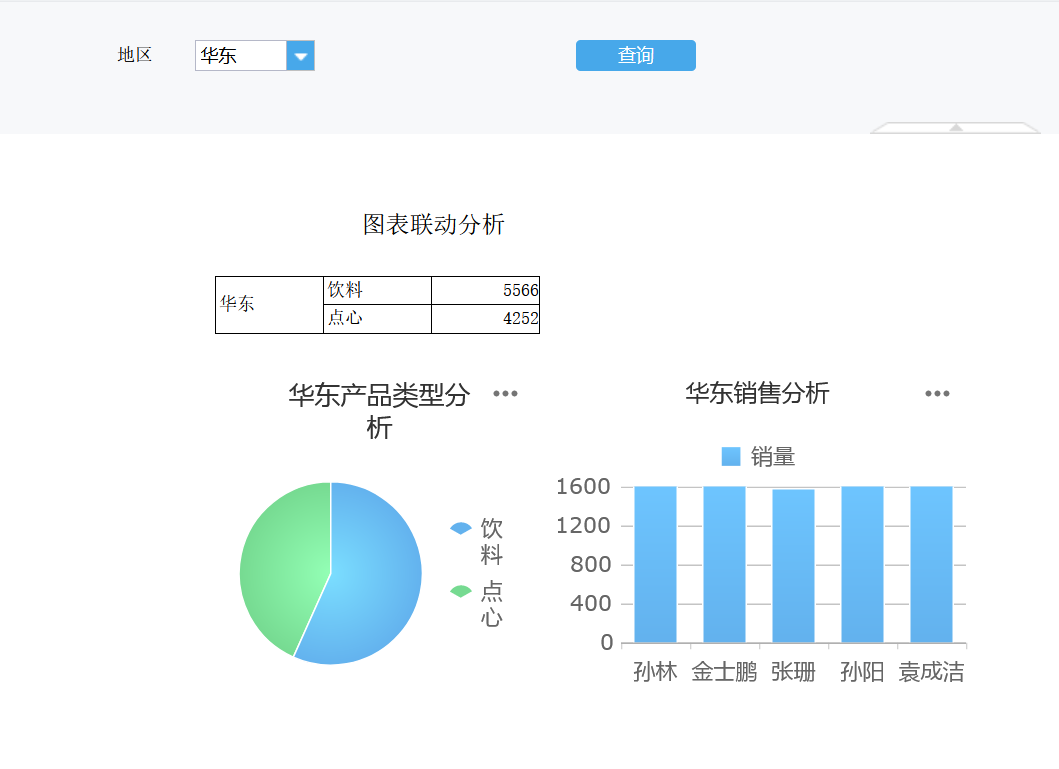This screenshot has height=769, width=1059.
Task: Select the bar for 袁成洁
Action: pyautogui.click(x=931, y=565)
